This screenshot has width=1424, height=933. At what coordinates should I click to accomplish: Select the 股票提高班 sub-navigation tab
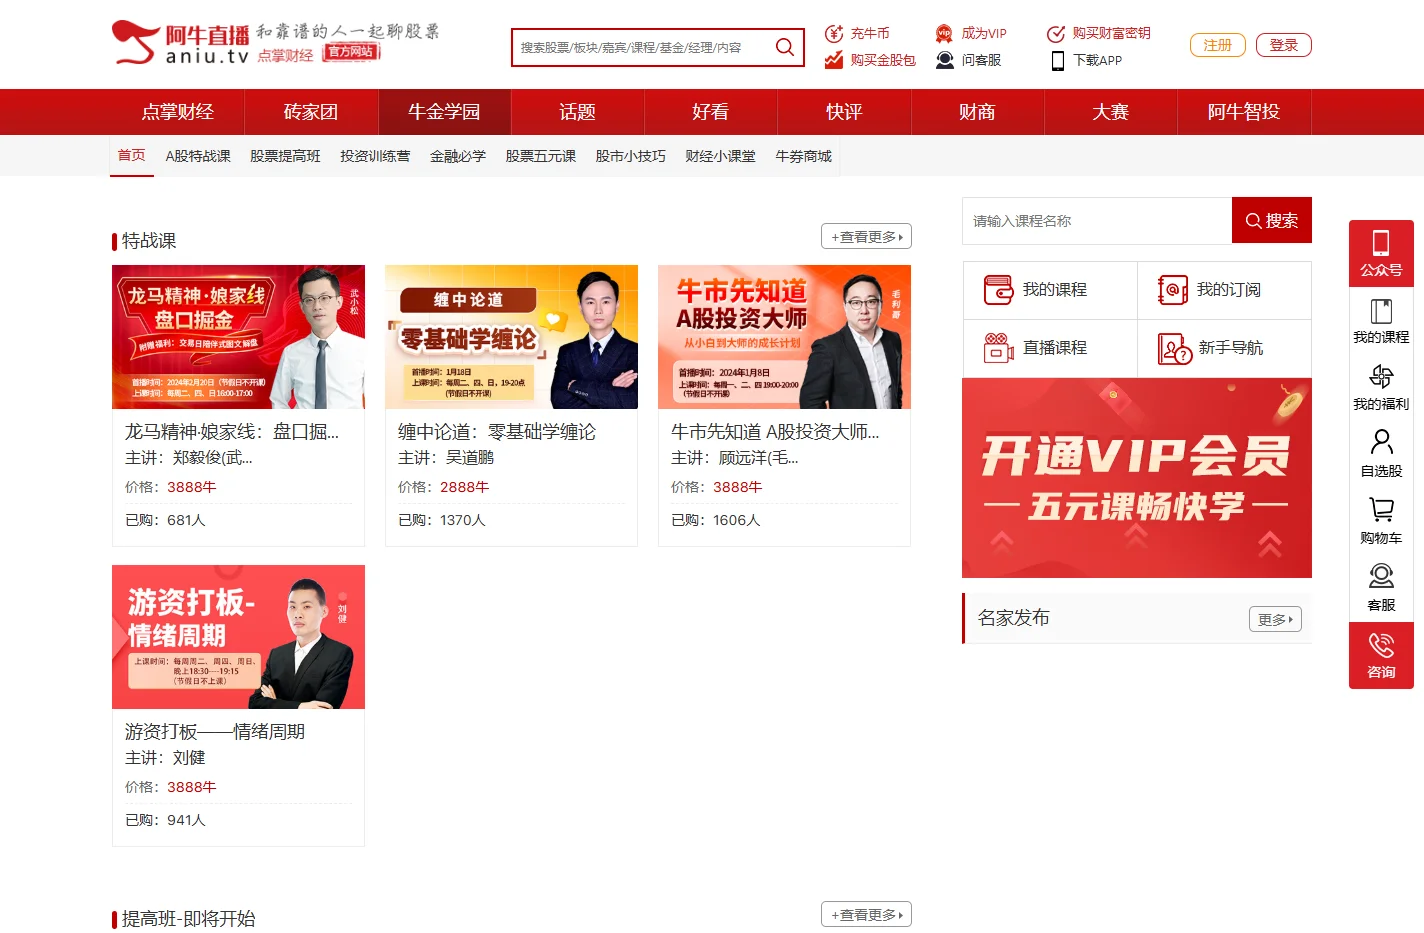click(x=285, y=156)
